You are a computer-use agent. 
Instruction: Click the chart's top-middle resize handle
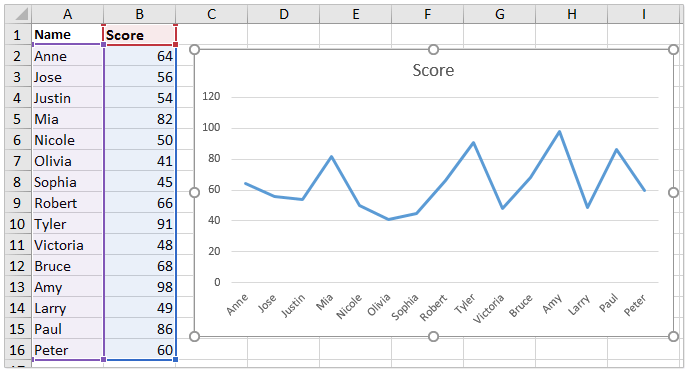point(434,50)
